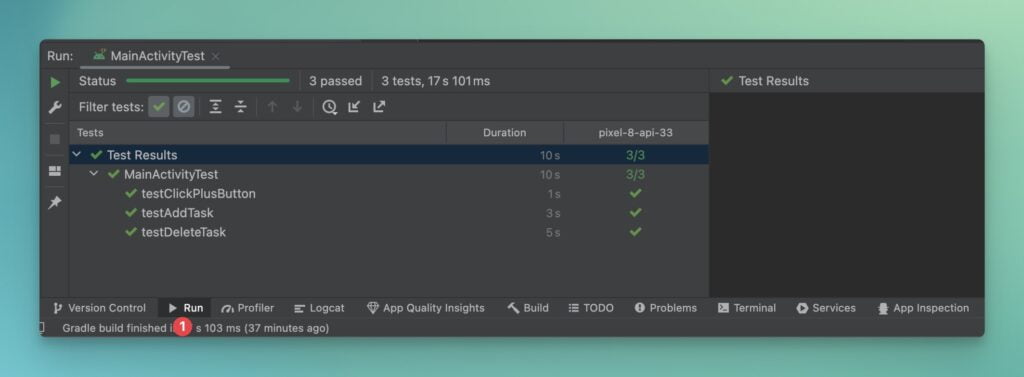Expand all test results icon
This screenshot has width=1024, height=377.
[216, 107]
